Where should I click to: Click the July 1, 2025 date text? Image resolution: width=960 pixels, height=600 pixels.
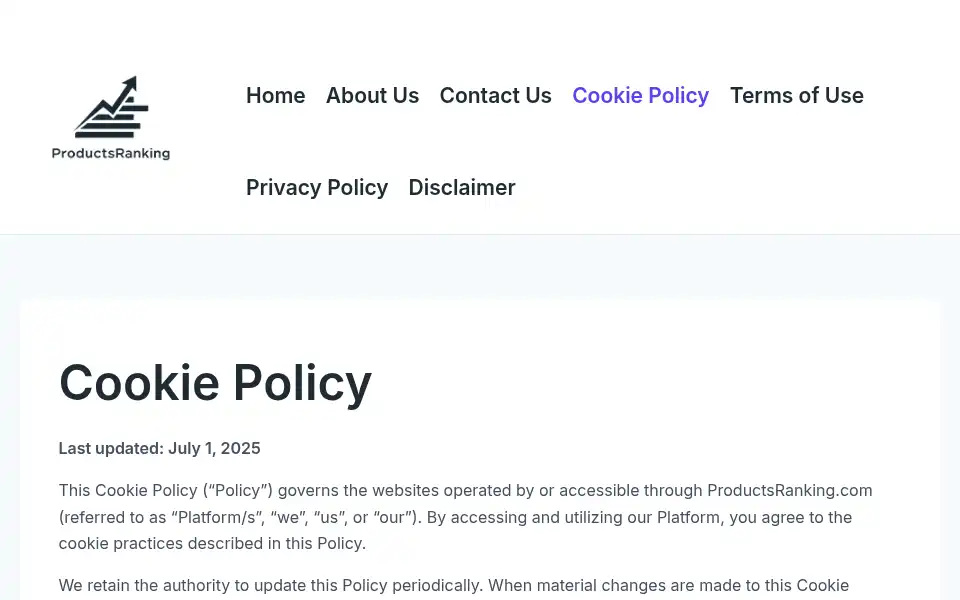(214, 448)
